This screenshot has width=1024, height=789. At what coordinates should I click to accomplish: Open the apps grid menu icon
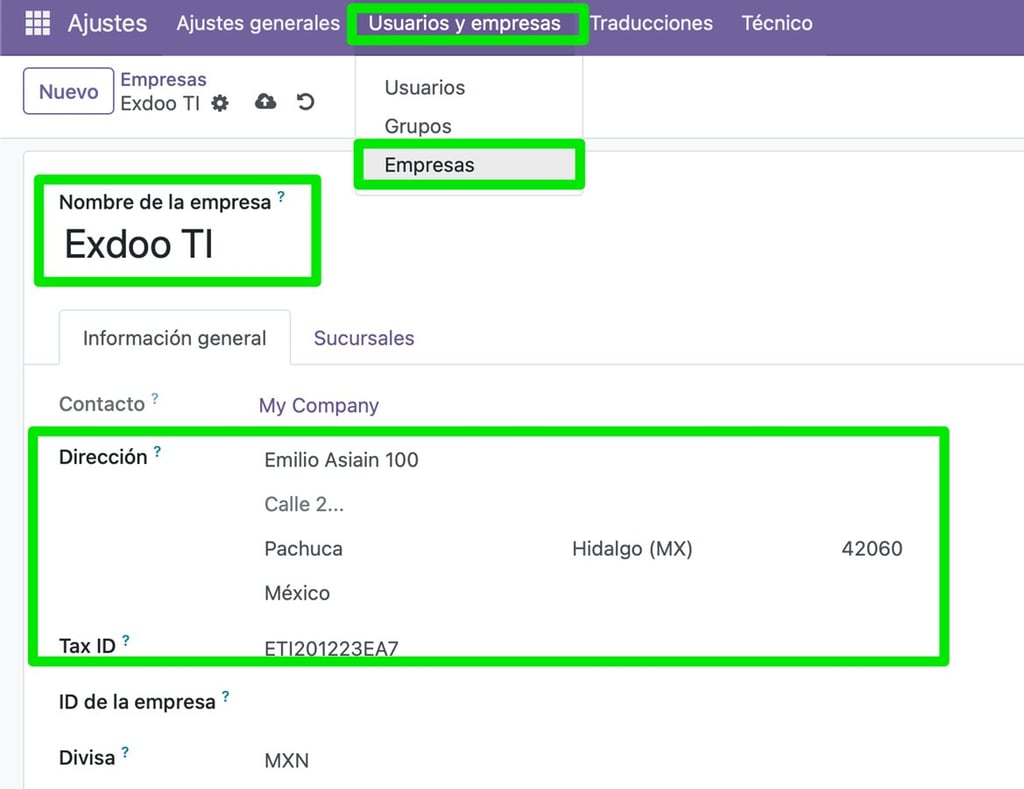click(37, 23)
